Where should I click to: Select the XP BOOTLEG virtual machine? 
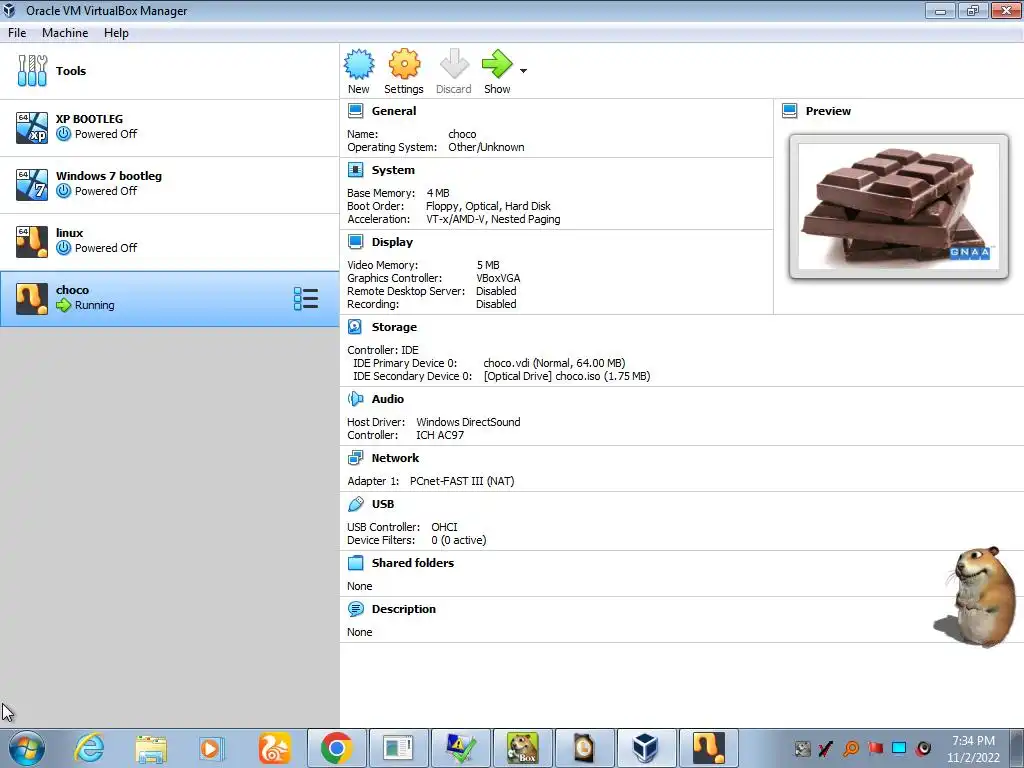[x=170, y=127]
